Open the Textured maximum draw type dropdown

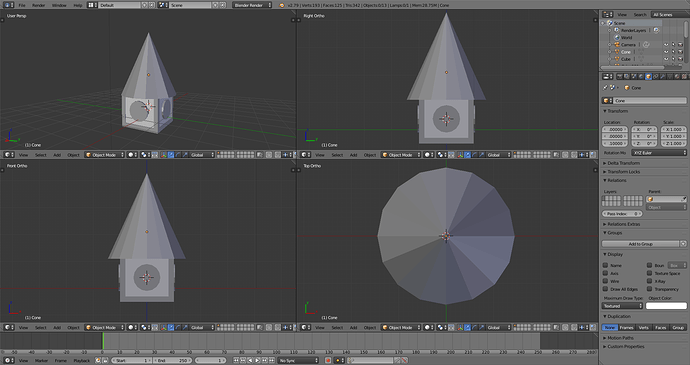pyautogui.click(x=622, y=306)
